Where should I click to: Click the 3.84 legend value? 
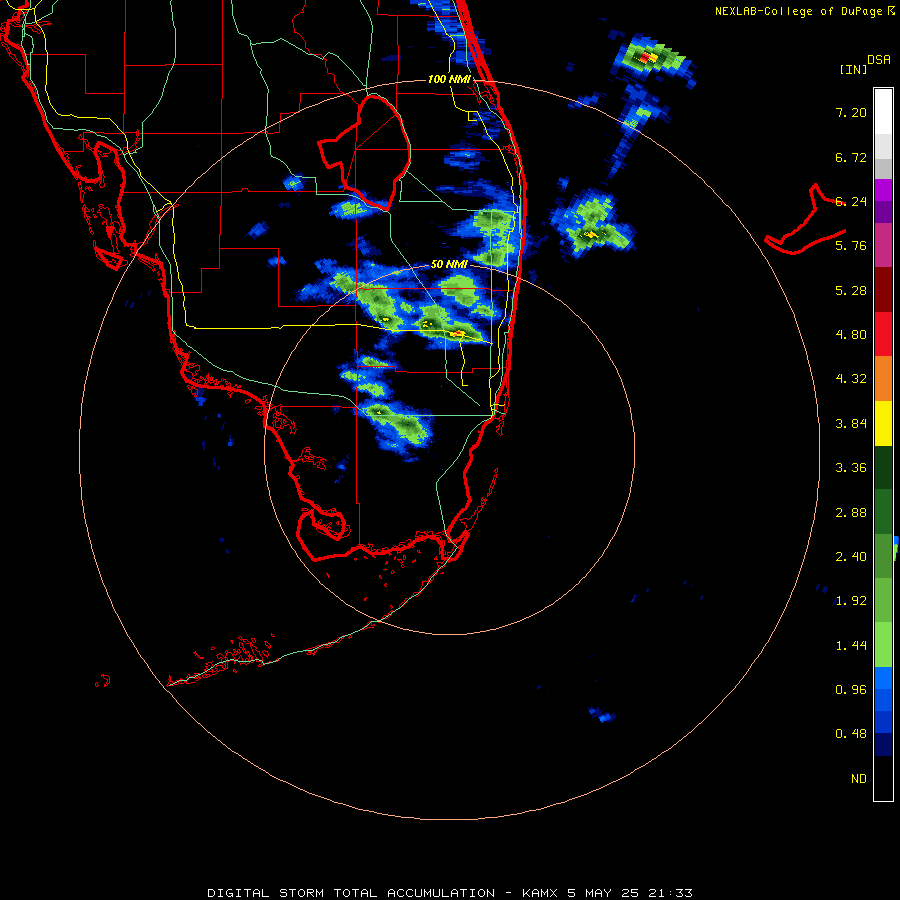tap(851, 424)
